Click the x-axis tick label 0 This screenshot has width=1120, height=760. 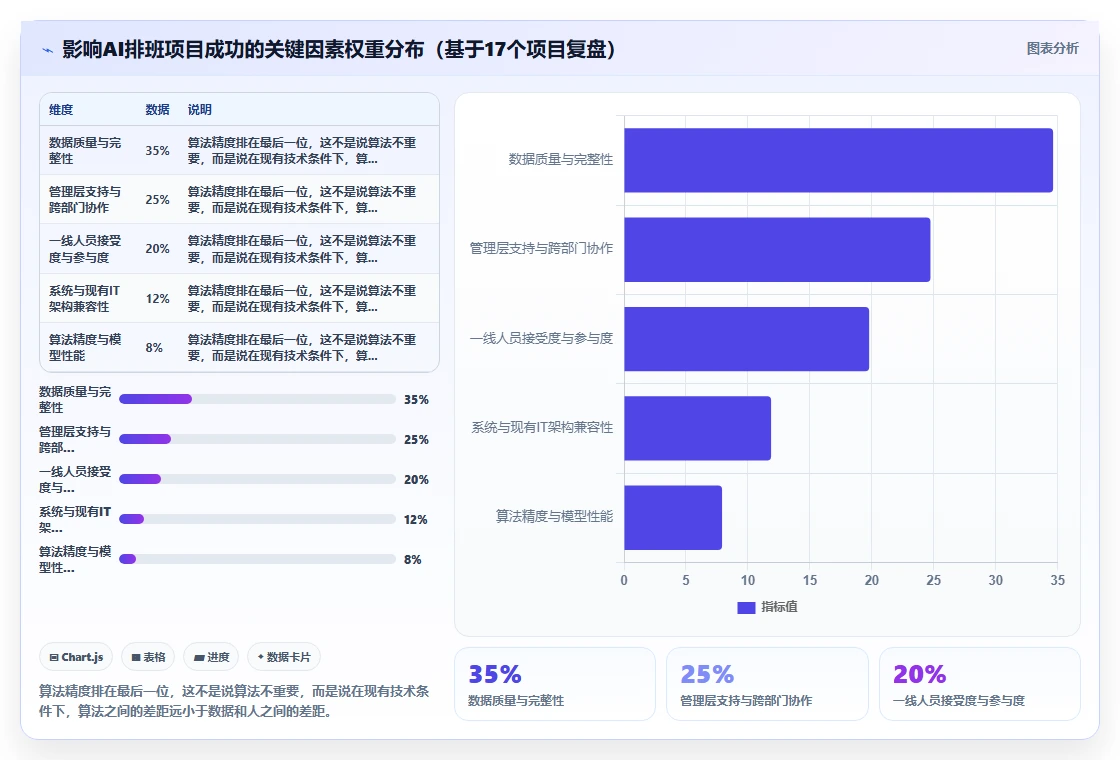tap(624, 580)
